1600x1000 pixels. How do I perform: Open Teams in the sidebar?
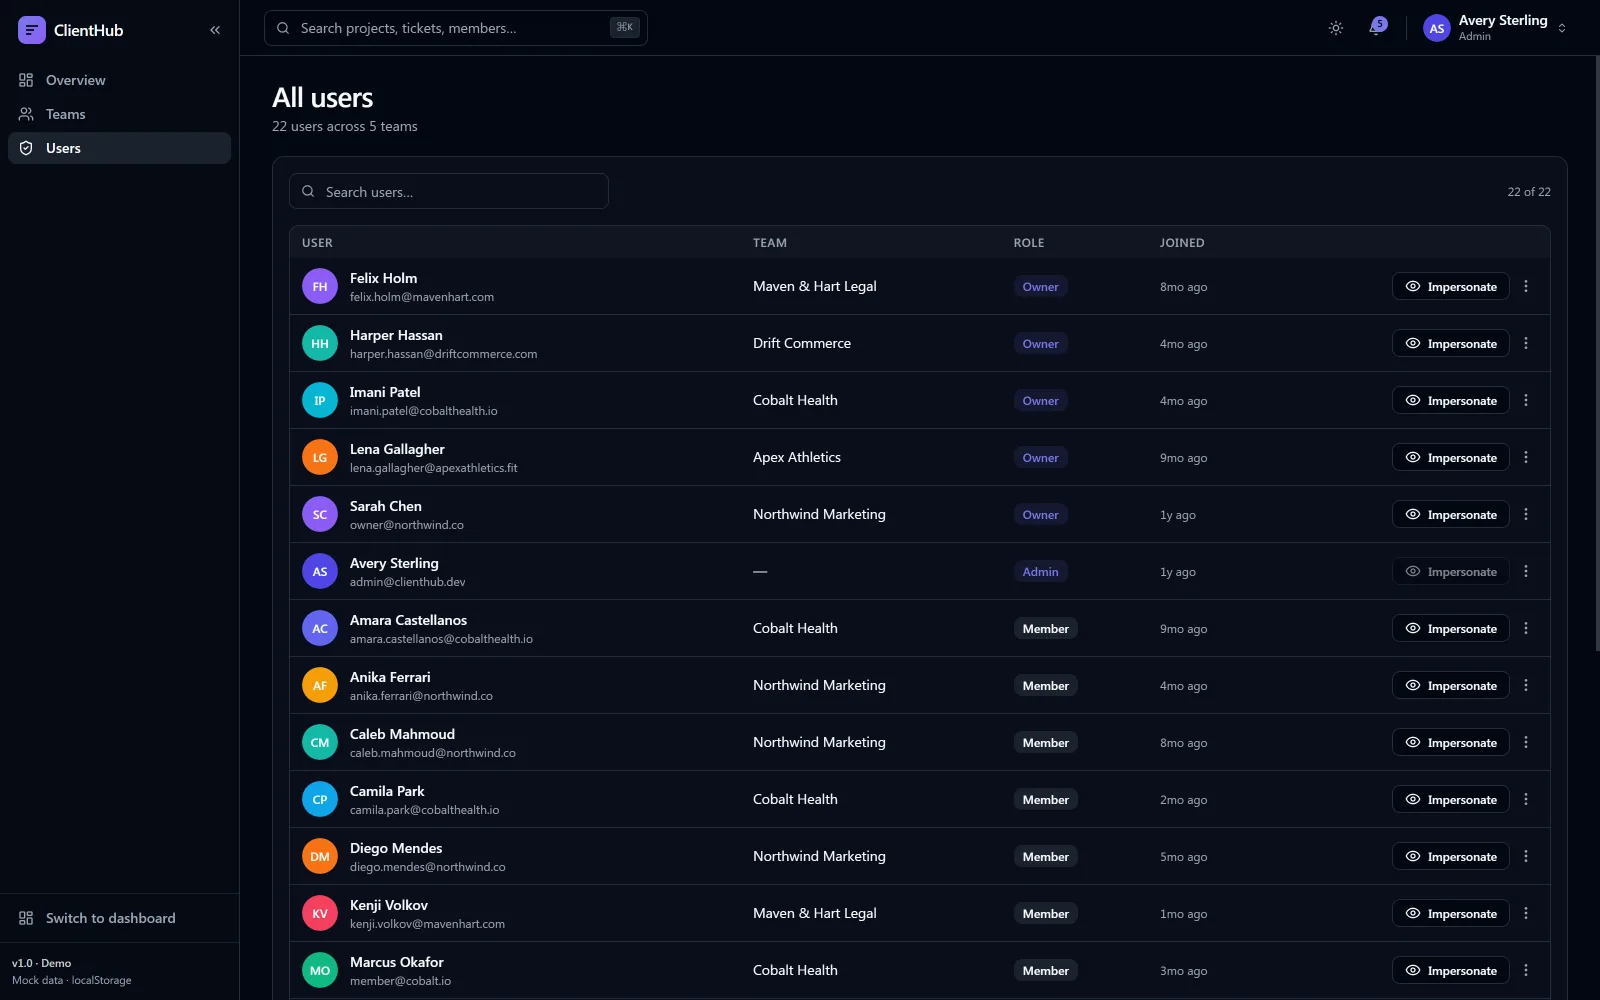click(119, 114)
